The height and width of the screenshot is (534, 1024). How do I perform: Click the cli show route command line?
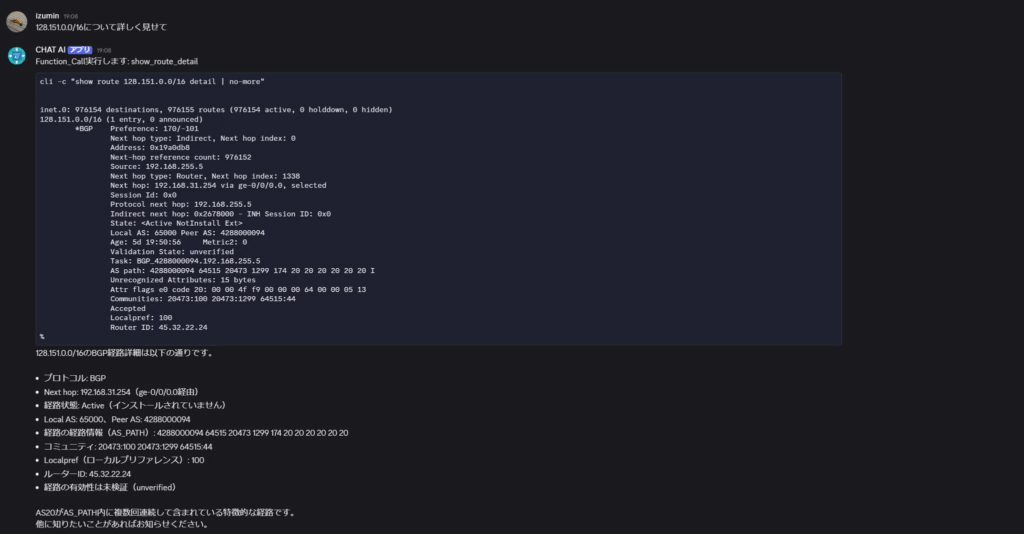point(152,82)
